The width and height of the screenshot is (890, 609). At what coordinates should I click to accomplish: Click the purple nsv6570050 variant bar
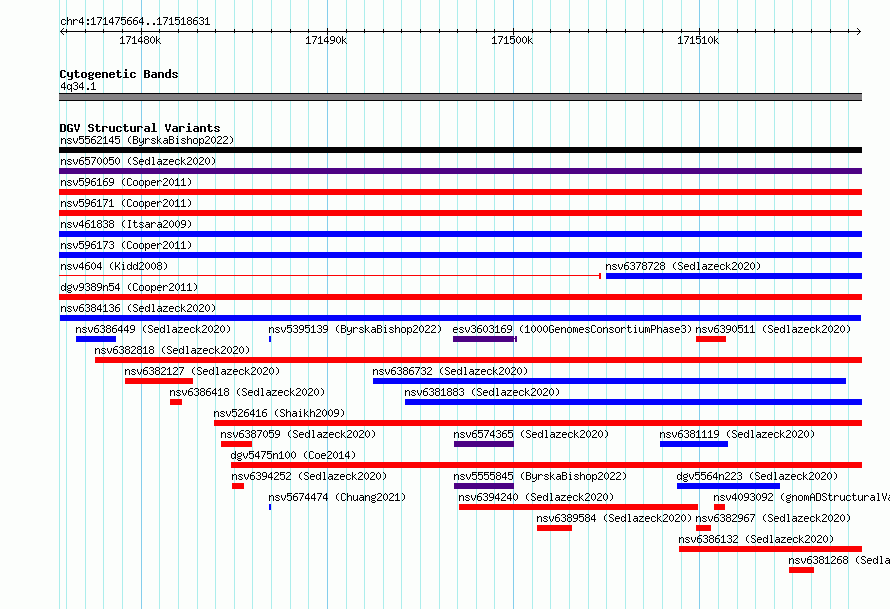point(460,171)
